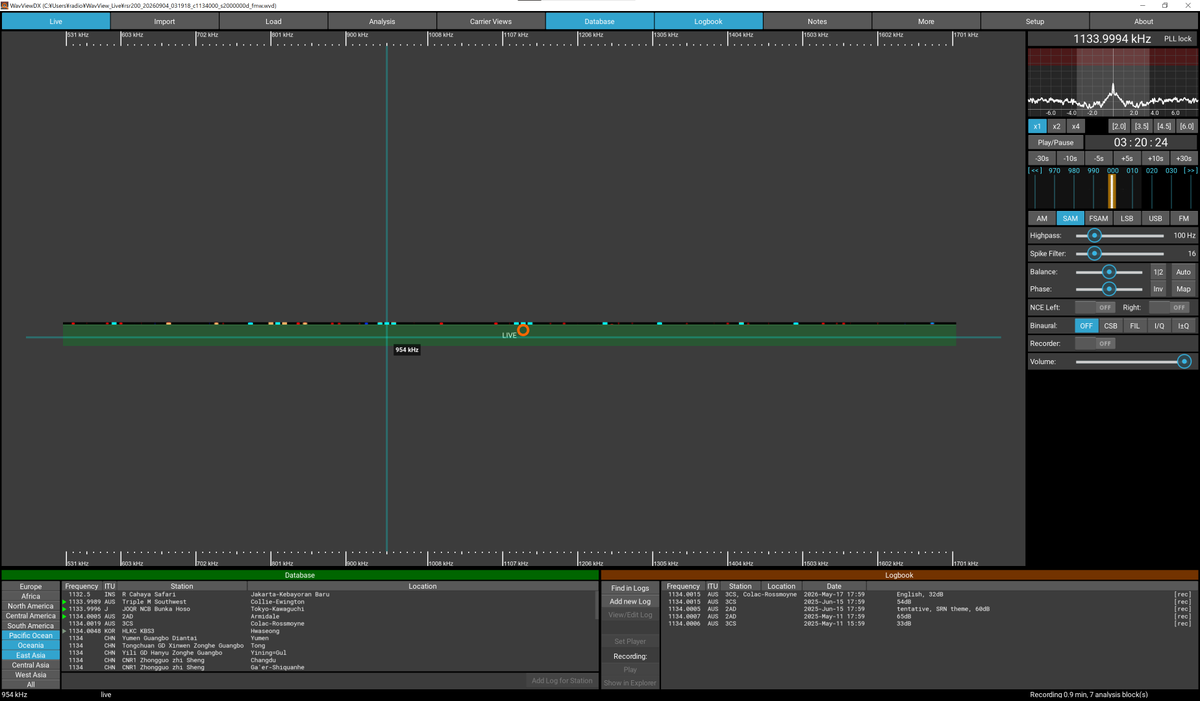Click the Play/Pause button
The image size is (1200, 701).
1056,142
